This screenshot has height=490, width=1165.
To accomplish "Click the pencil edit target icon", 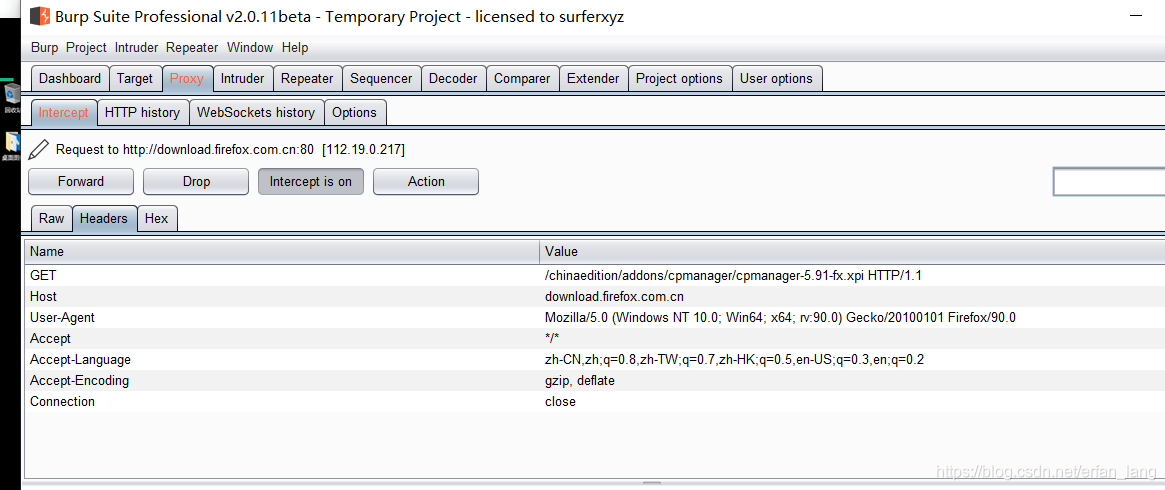I will 39,149.
